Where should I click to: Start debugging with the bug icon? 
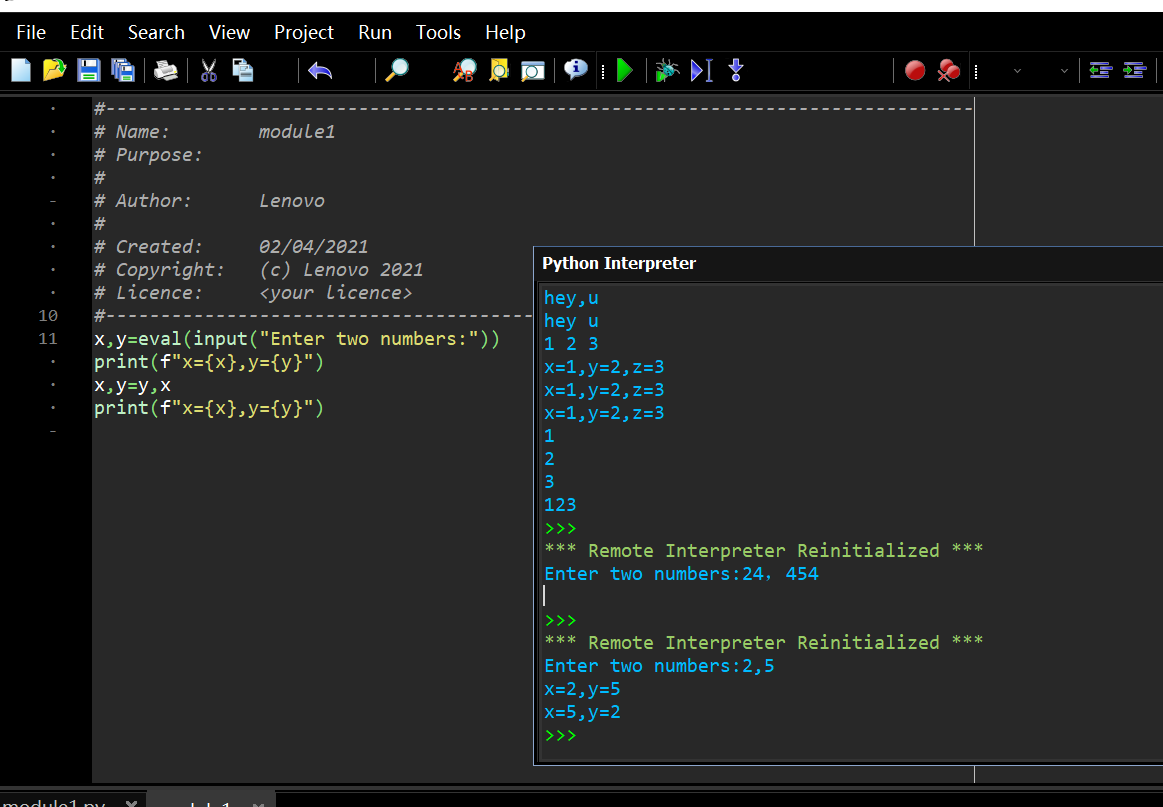point(666,70)
